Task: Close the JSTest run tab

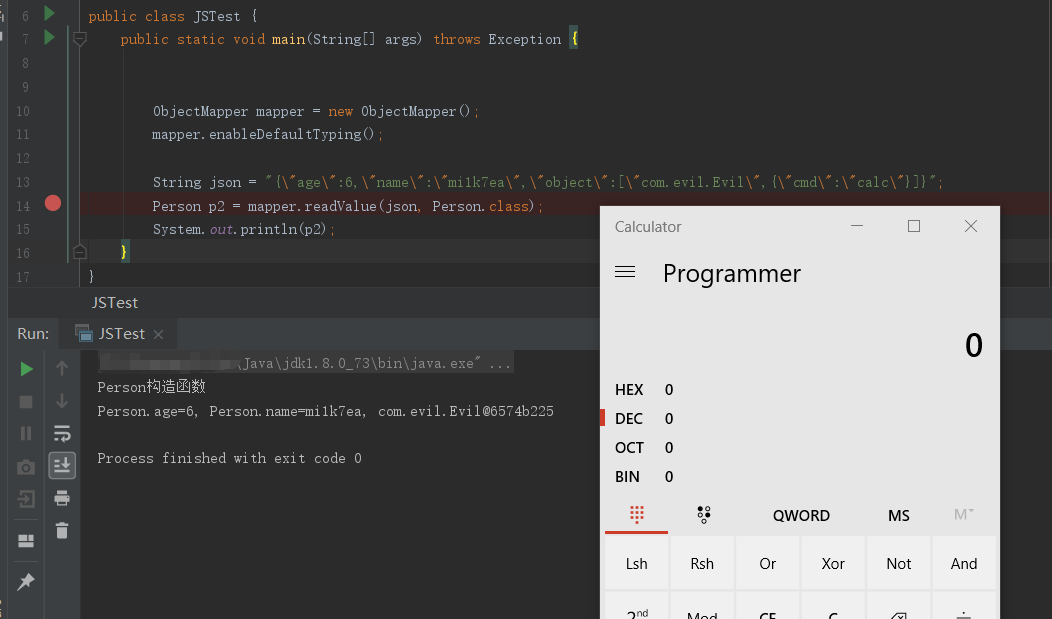Action: point(159,334)
